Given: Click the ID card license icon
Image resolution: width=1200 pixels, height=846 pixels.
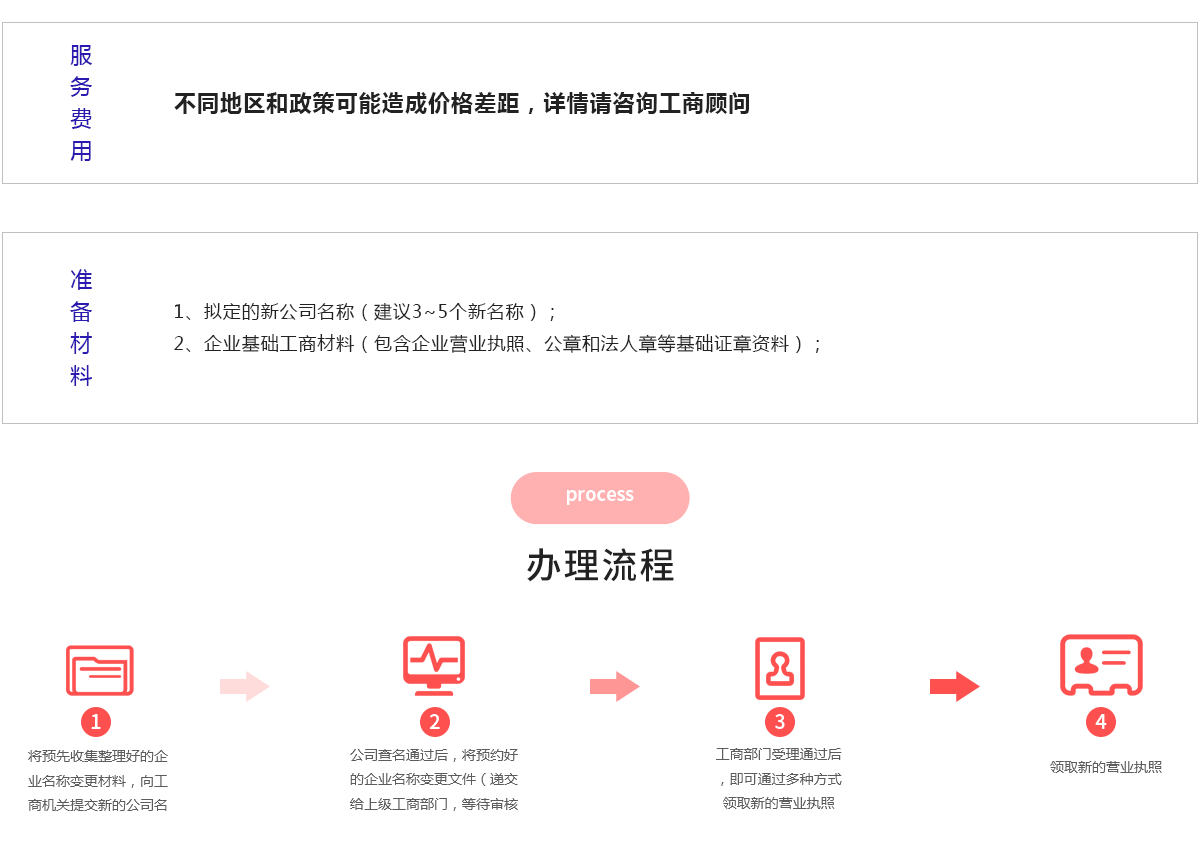Looking at the screenshot, I should [1101, 665].
